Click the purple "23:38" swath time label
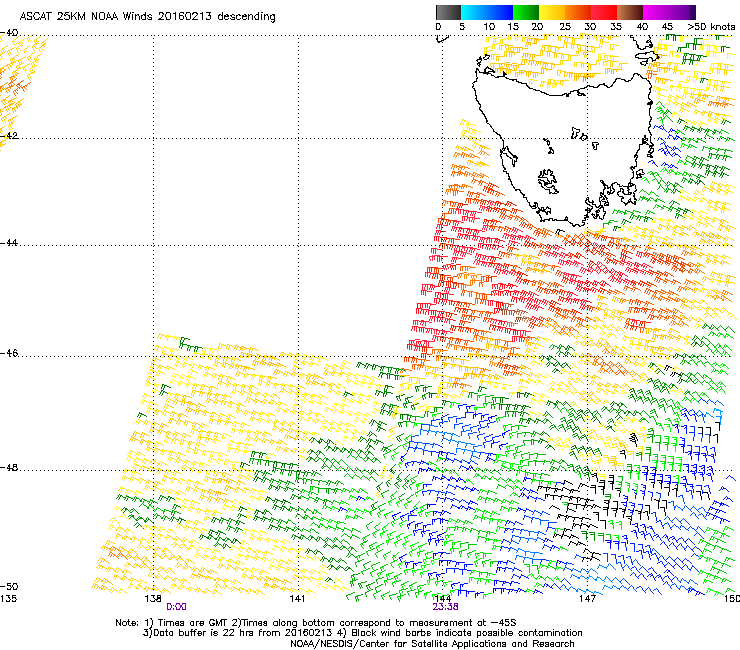This screenshot has height=650, width=740. 446,607
